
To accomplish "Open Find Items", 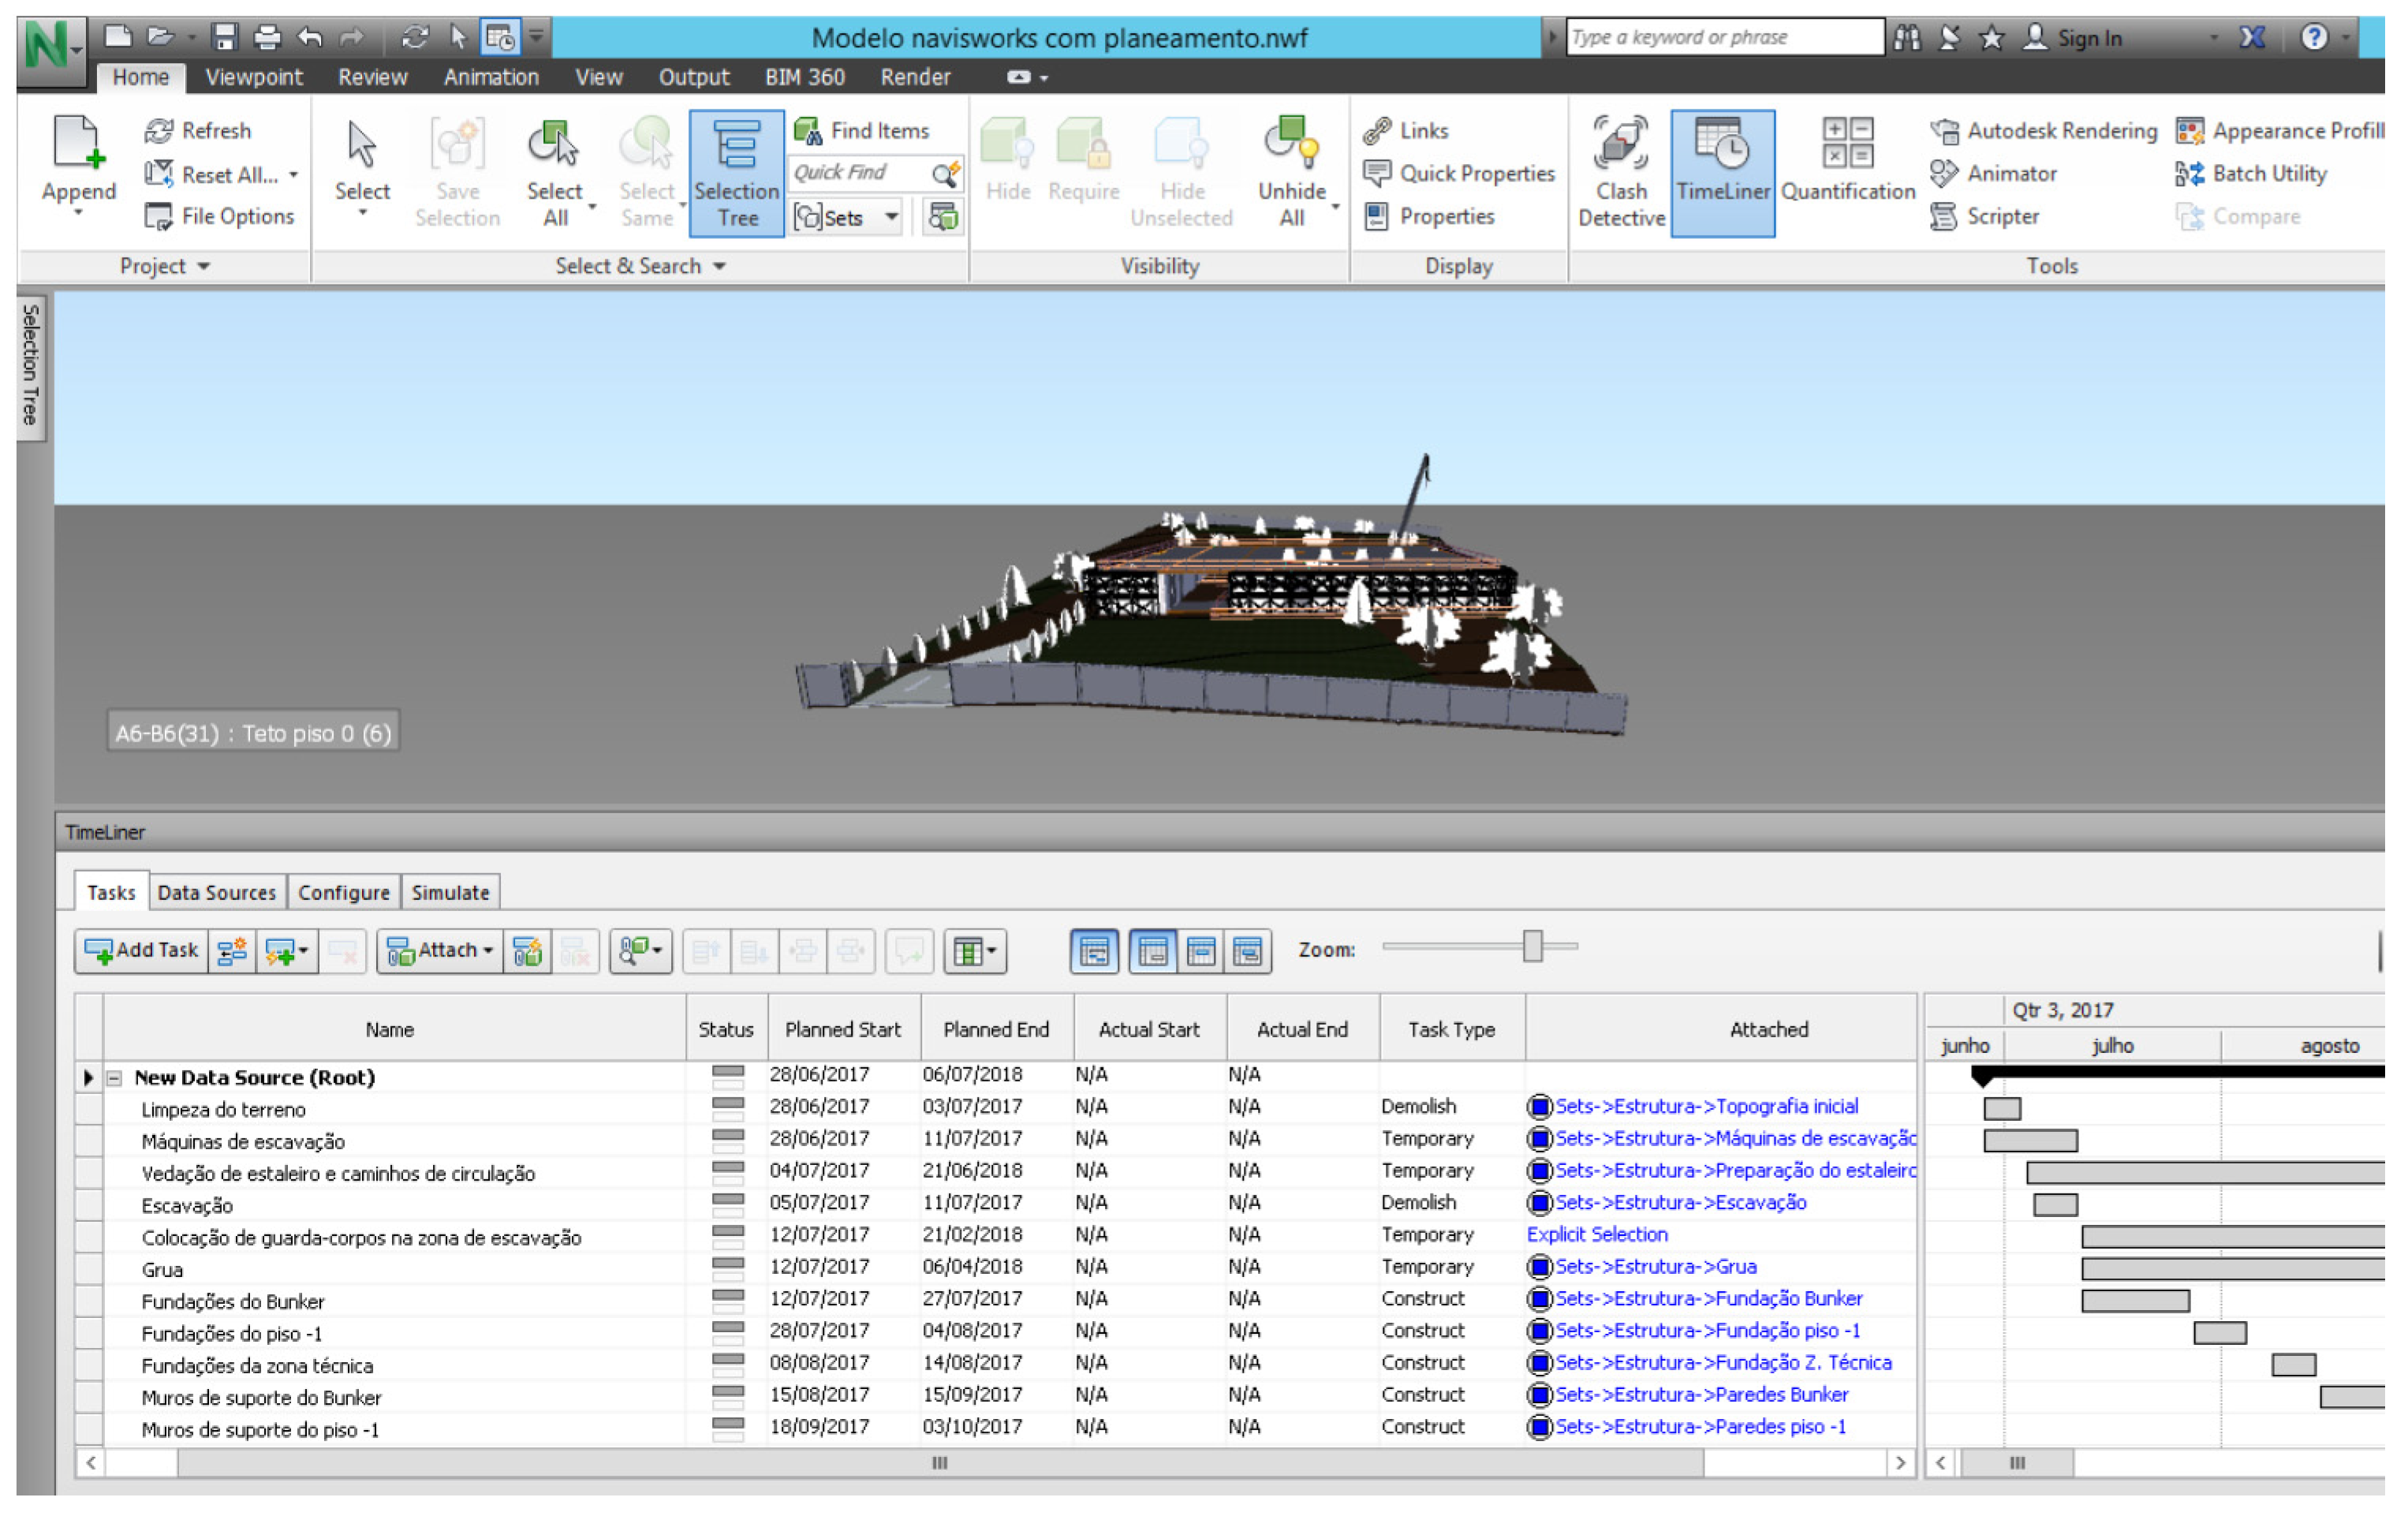I will click(862, 130).
